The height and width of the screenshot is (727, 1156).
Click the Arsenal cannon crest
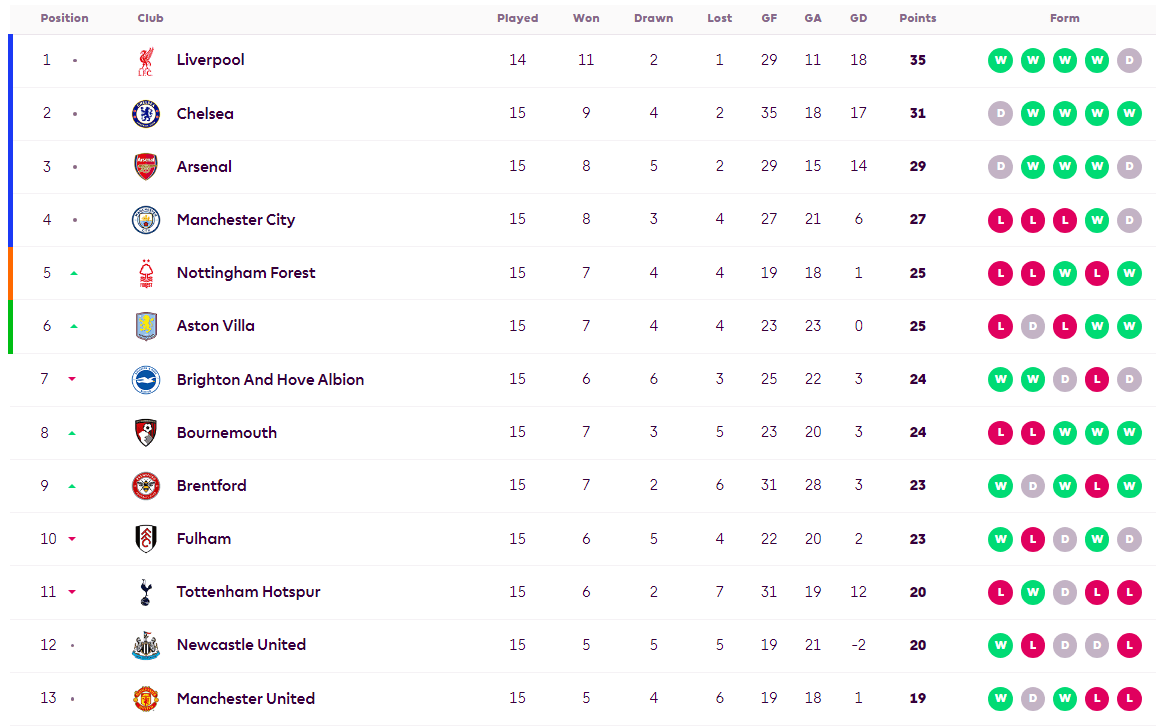pyautogui.click(x=146, y=167)
